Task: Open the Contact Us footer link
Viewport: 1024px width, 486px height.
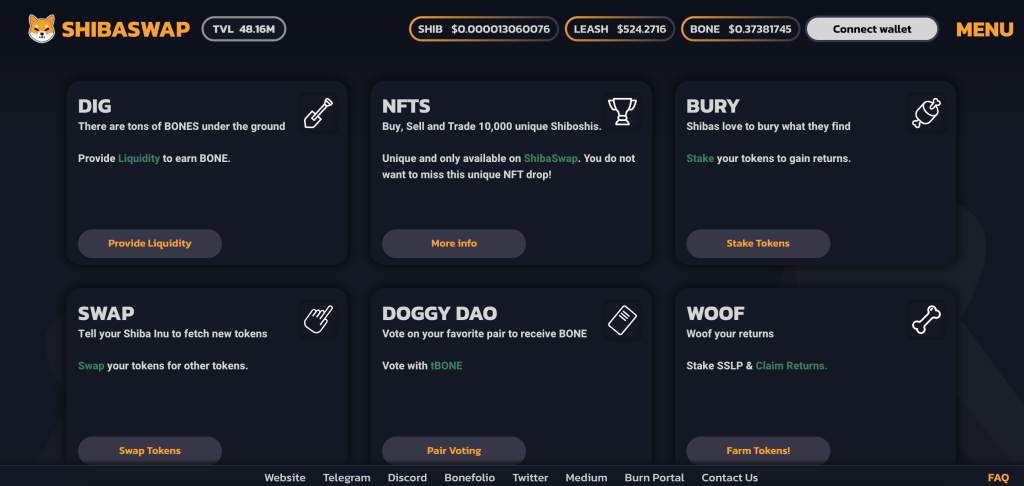Action: 729,478
